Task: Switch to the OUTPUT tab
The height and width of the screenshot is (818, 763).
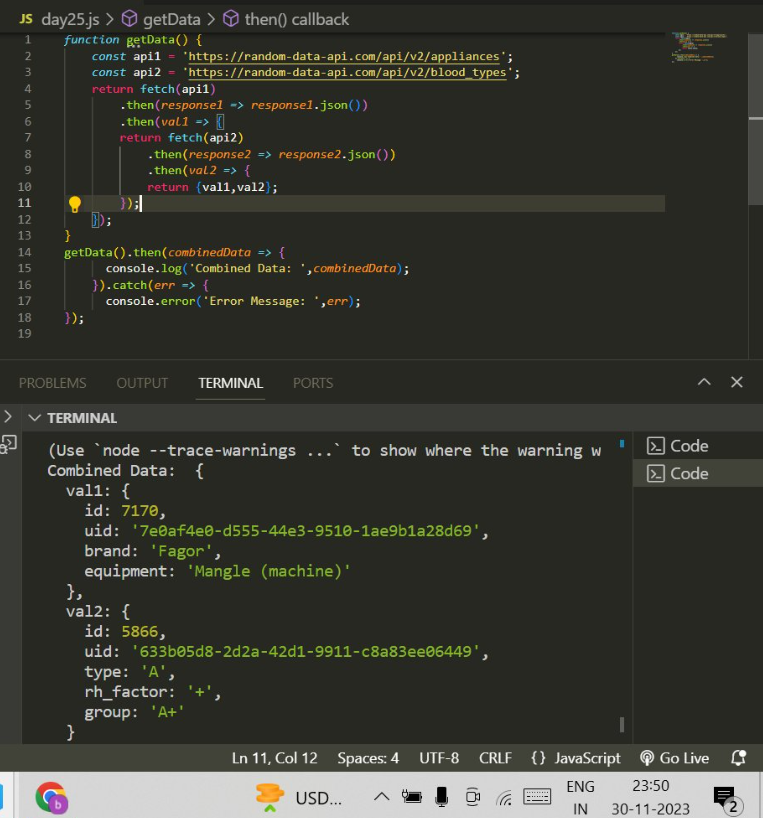Action: [142, 383]
